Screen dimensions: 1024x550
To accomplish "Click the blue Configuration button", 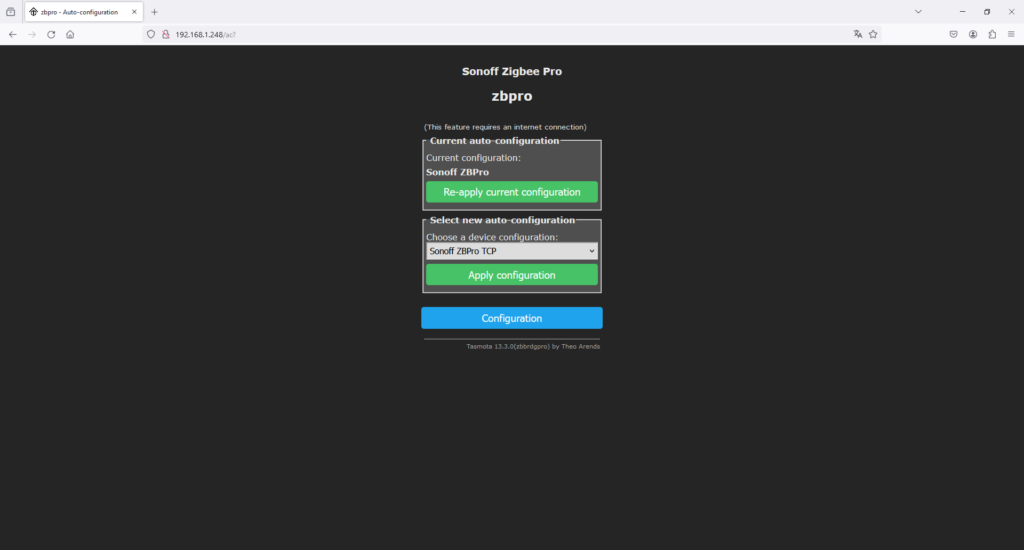I will pyautogui.click(x=511, y=318).
